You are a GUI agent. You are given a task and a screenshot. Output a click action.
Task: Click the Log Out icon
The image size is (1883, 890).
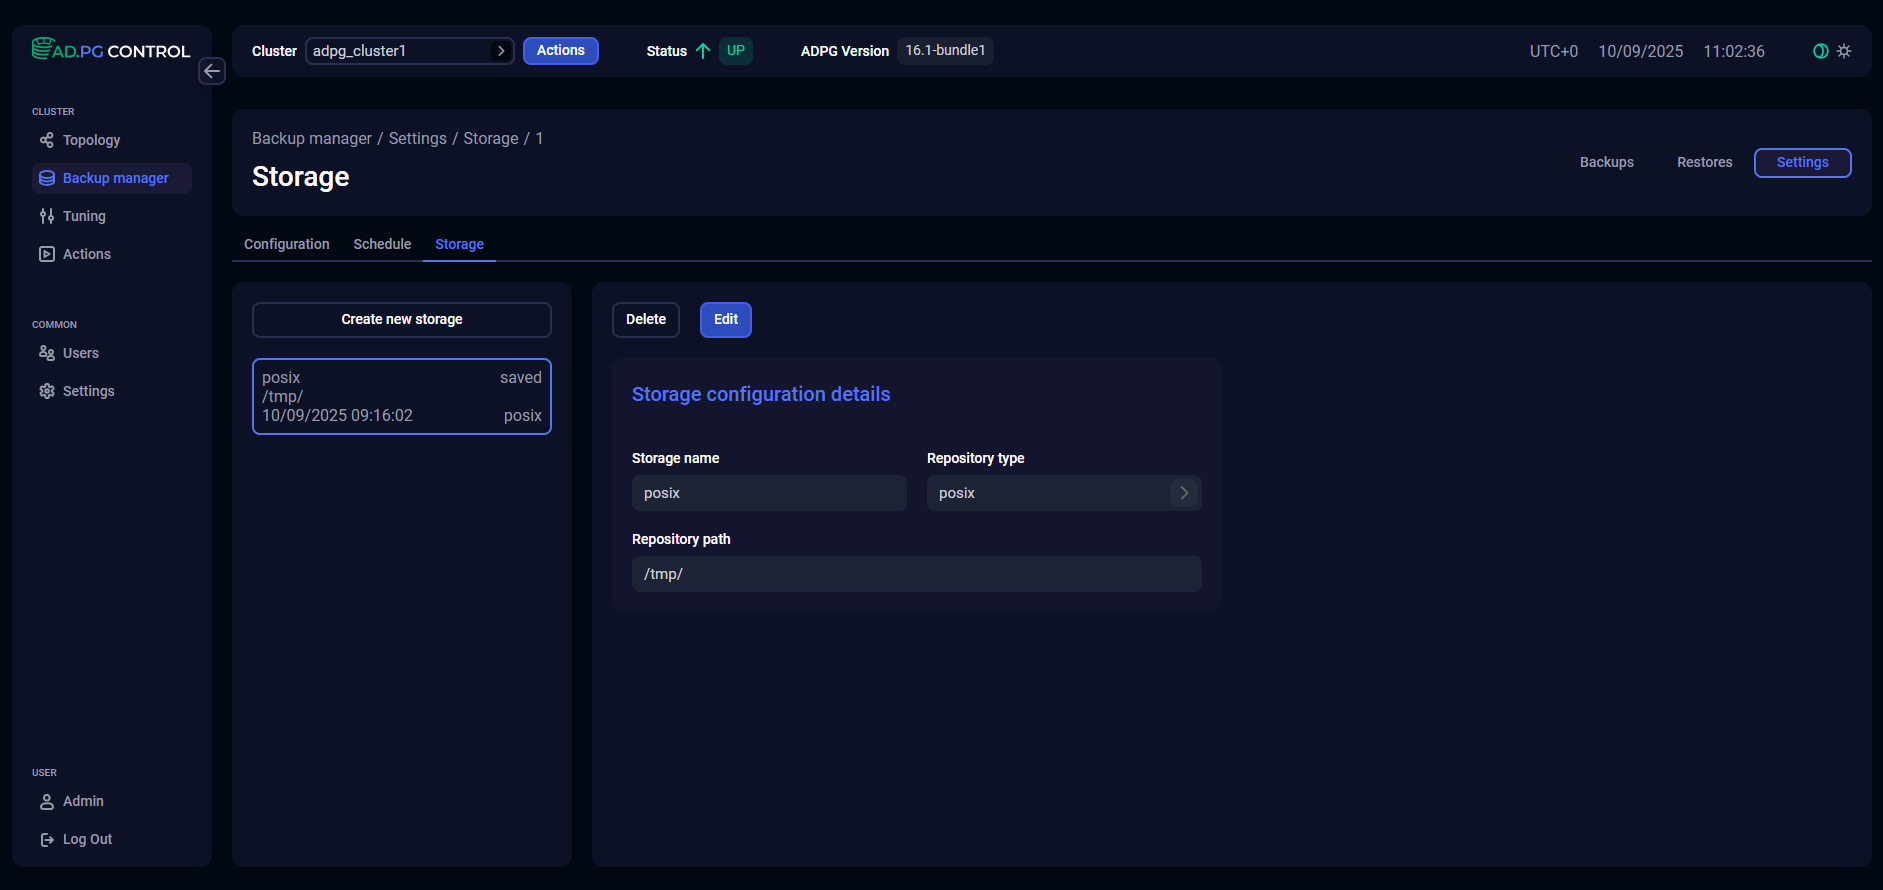pos(47,839)
